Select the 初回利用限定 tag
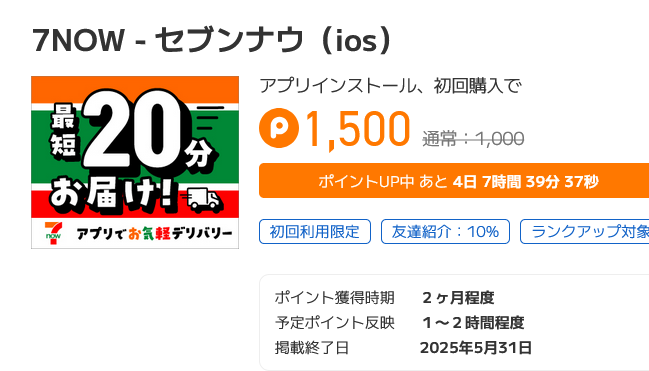The image size is (649, 371). (x=315, y=231)
